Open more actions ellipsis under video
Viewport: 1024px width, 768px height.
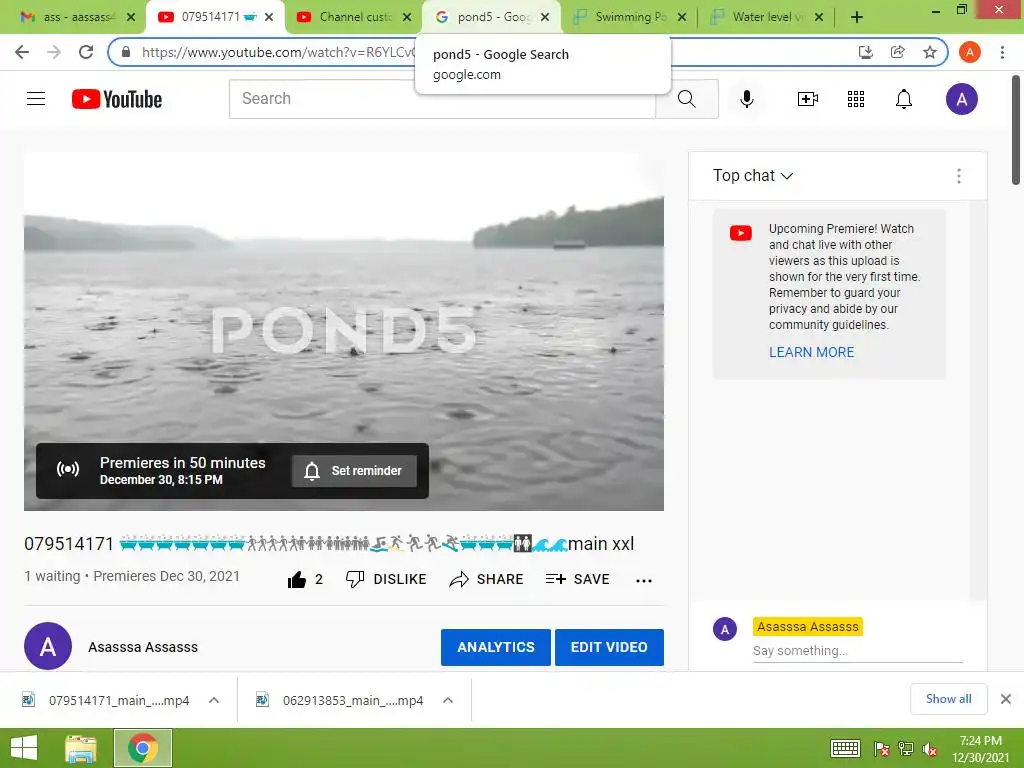[643, 581]
